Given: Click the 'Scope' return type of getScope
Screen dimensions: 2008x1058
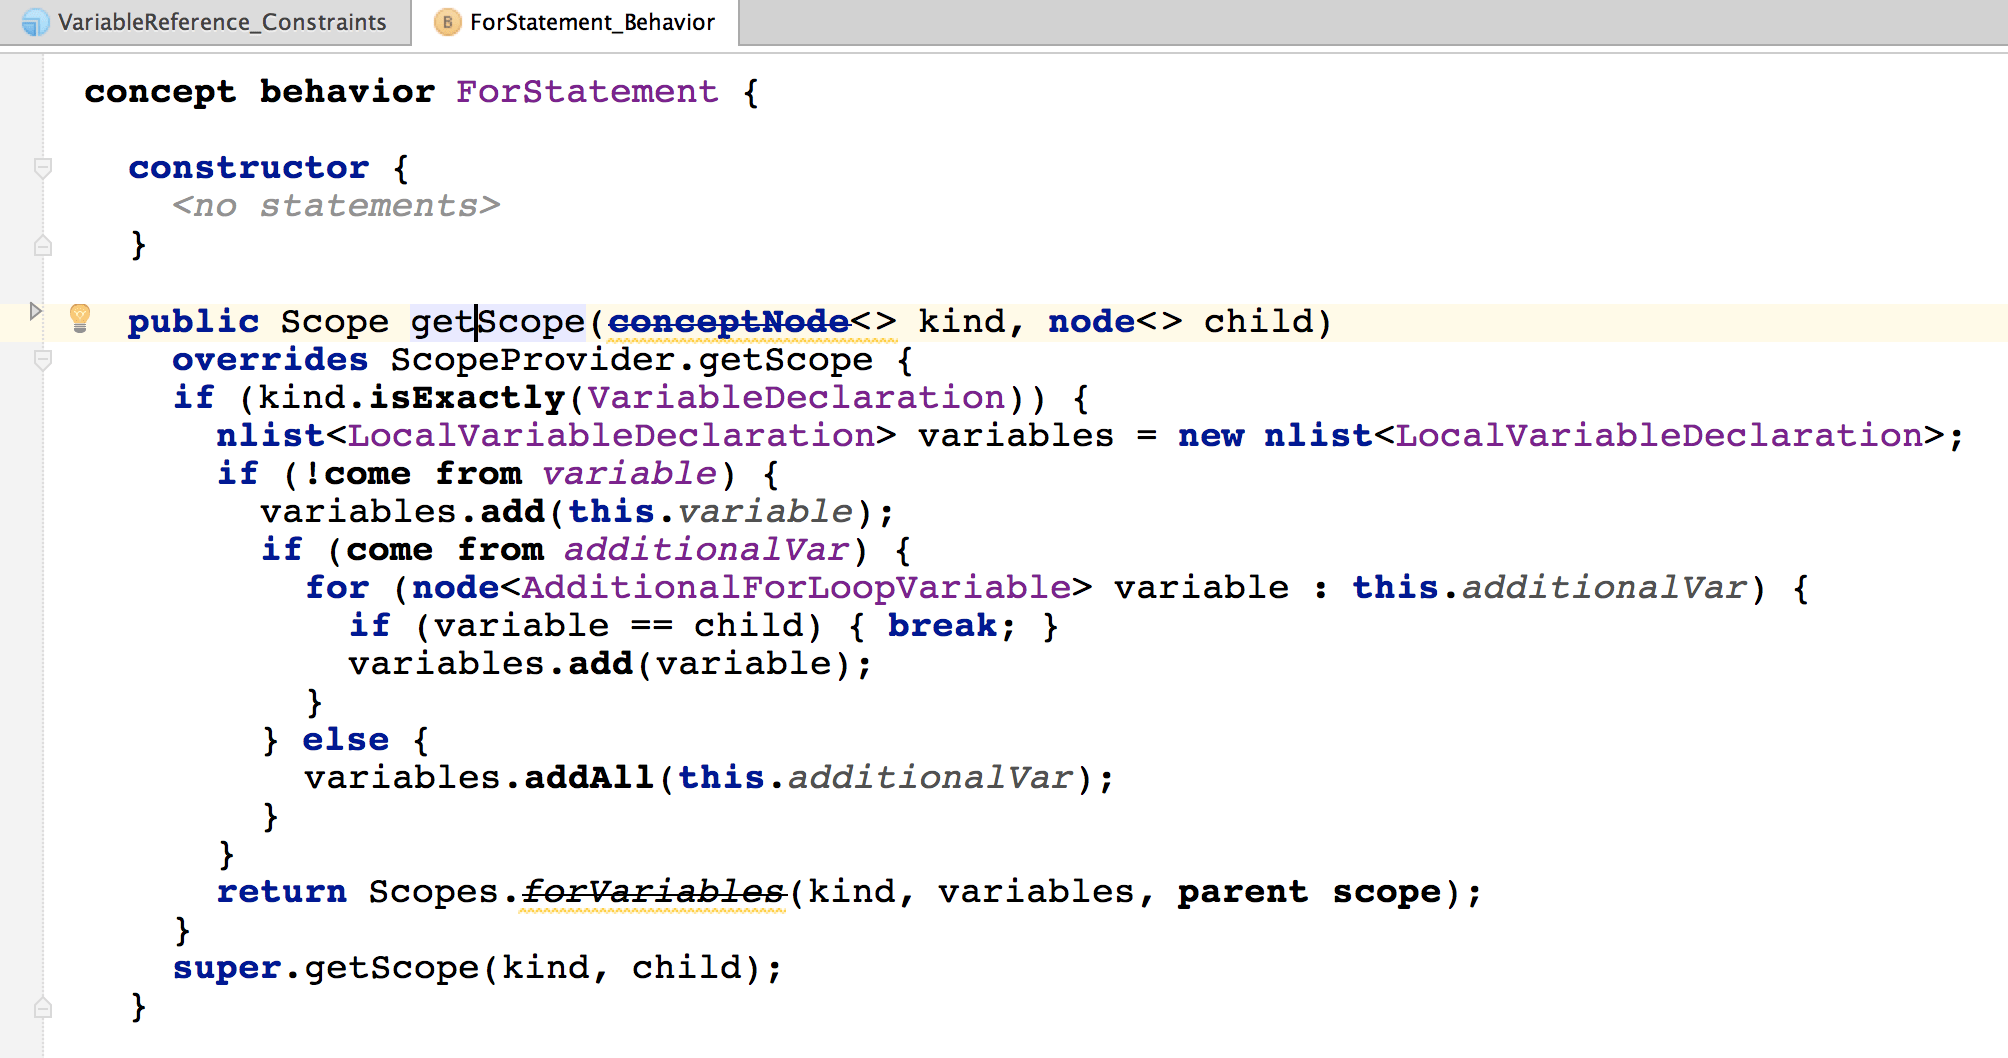Looking at the screenshot, I should point(335,322).
